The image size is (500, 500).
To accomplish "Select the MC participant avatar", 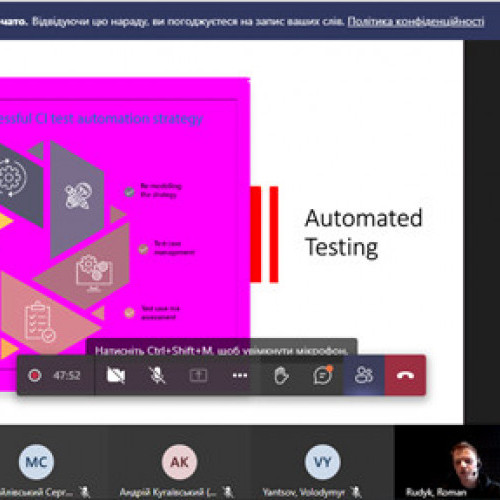I will point(36,462).
